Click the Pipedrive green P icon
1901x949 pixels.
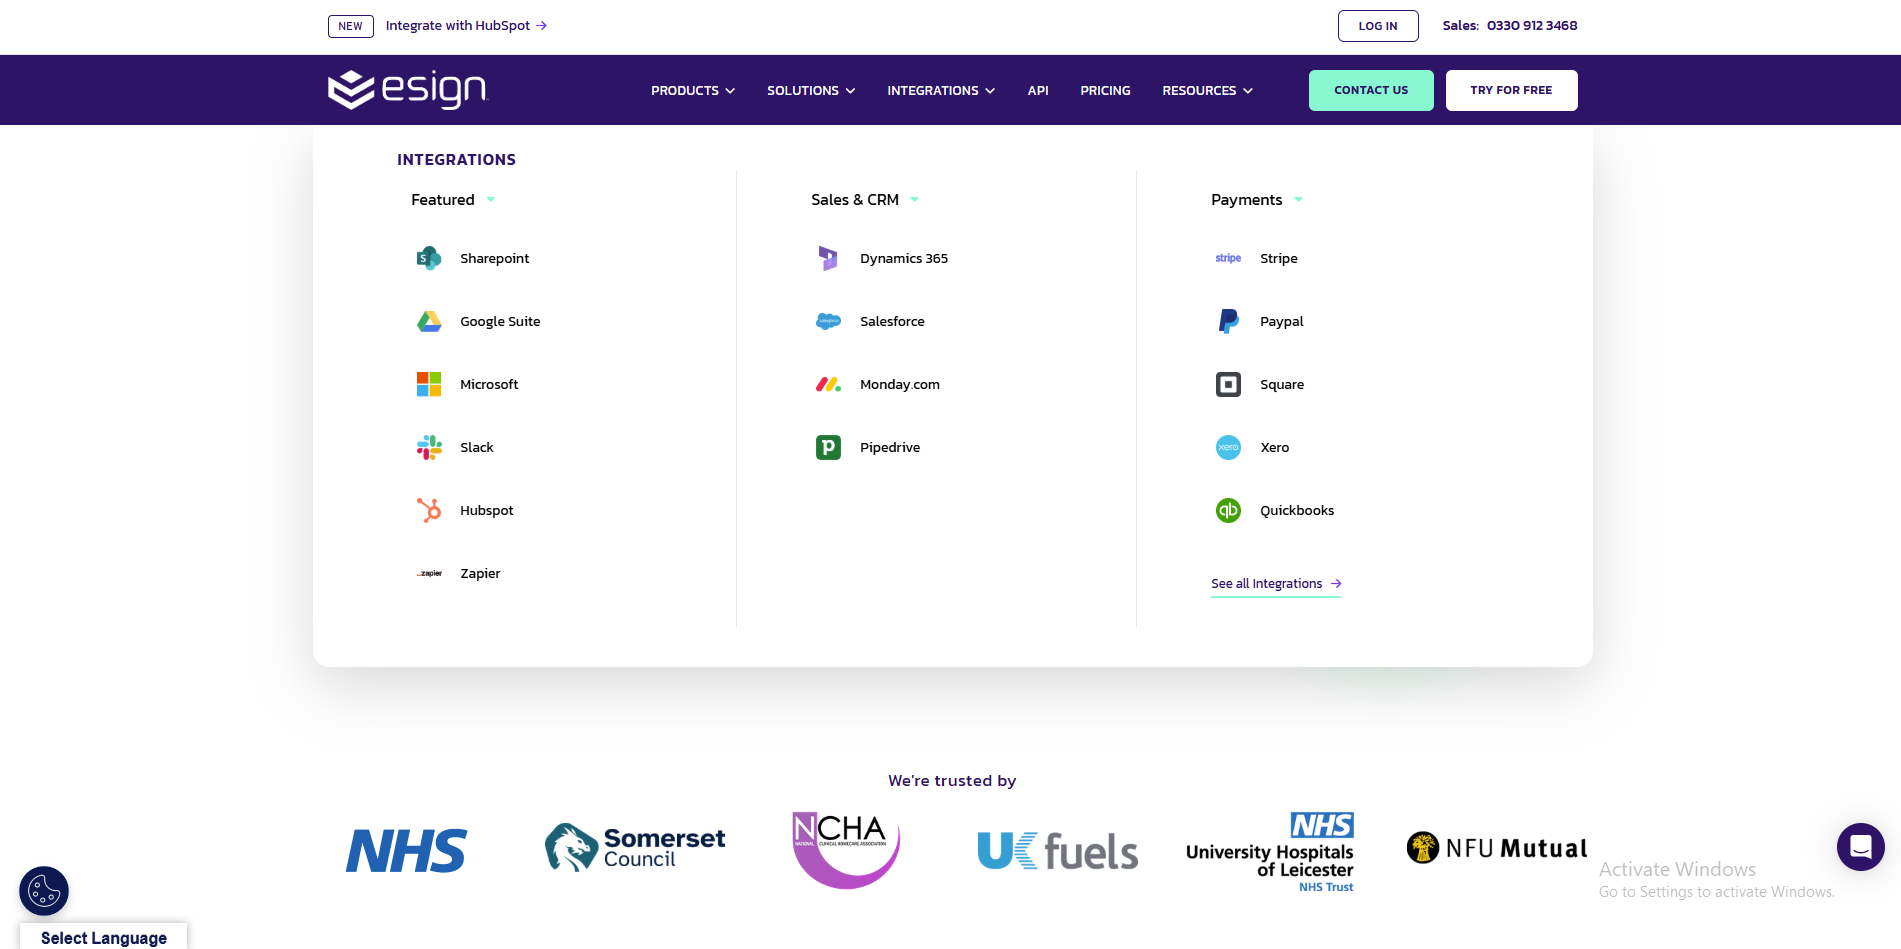click(x=828, y=447)
